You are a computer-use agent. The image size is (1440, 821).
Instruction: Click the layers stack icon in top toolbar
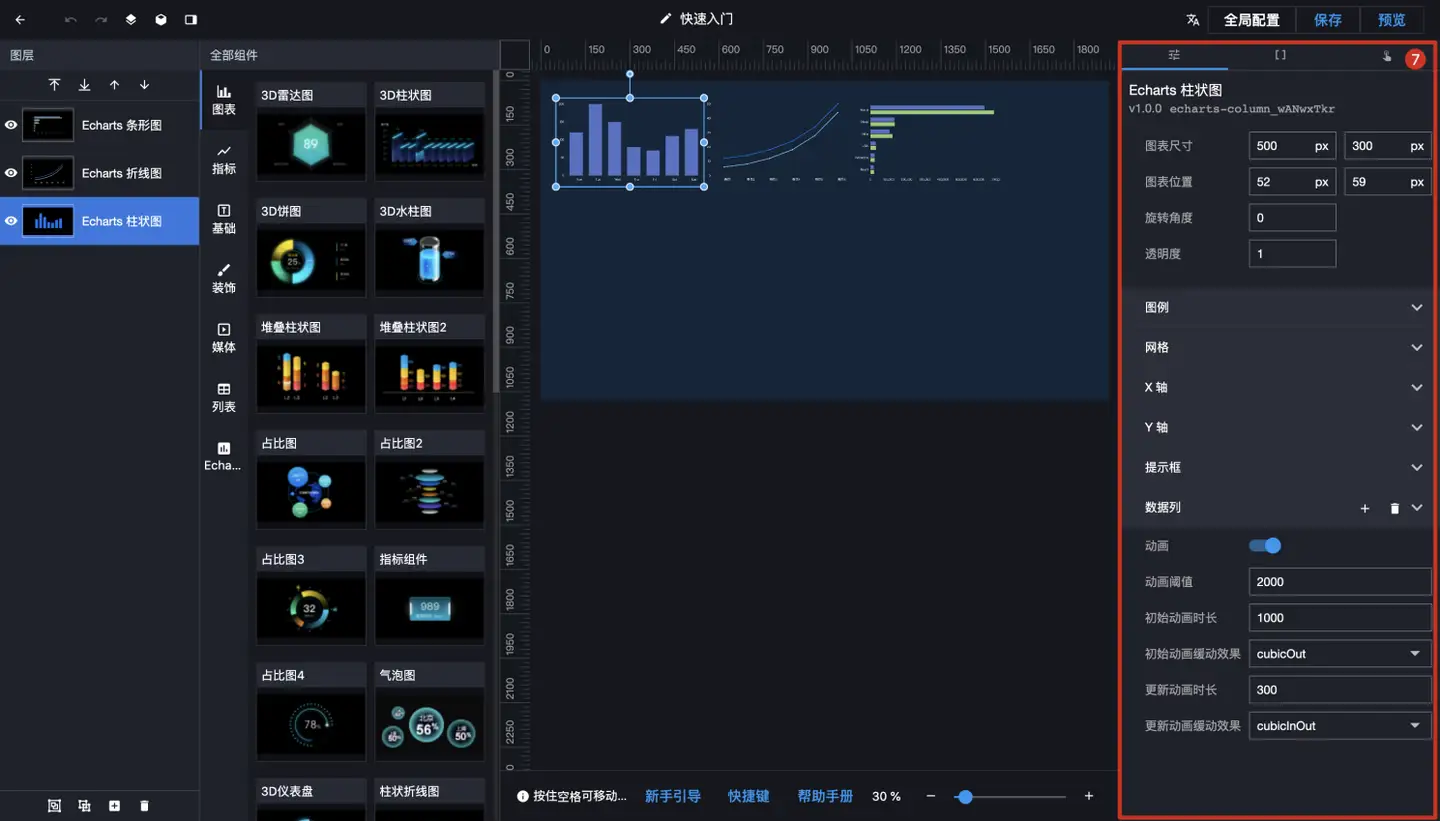click(x=130, y=20)
